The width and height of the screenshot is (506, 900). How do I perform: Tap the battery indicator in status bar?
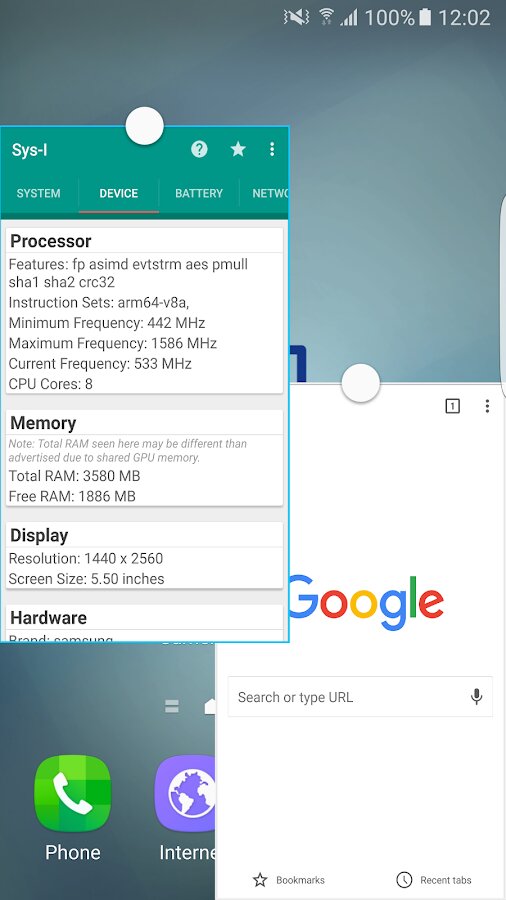pyautogui.click(x=425, y=18)
